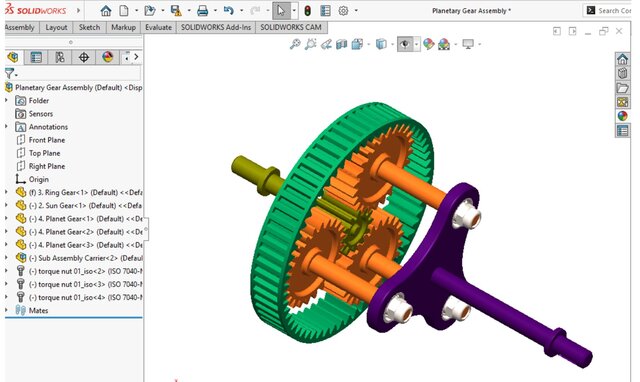640x382 pixels.
Task: Open the FeatureManager Design Tree tab
Action: coord(13,57)
